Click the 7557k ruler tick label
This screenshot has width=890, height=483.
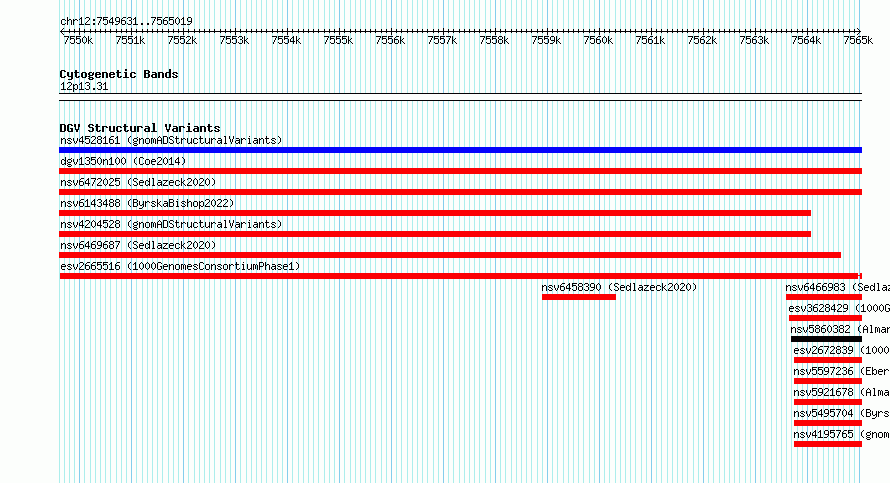click(x=442, y=40)
